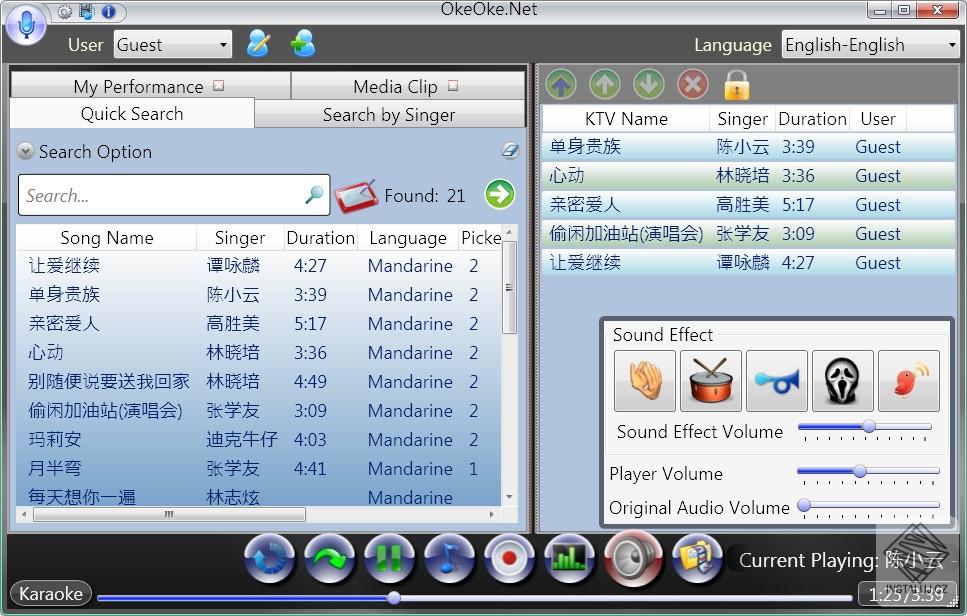Screen dimensions: 967x616
Task: Open the equalizer icon on the bottom toolbar
Action: 569,560
